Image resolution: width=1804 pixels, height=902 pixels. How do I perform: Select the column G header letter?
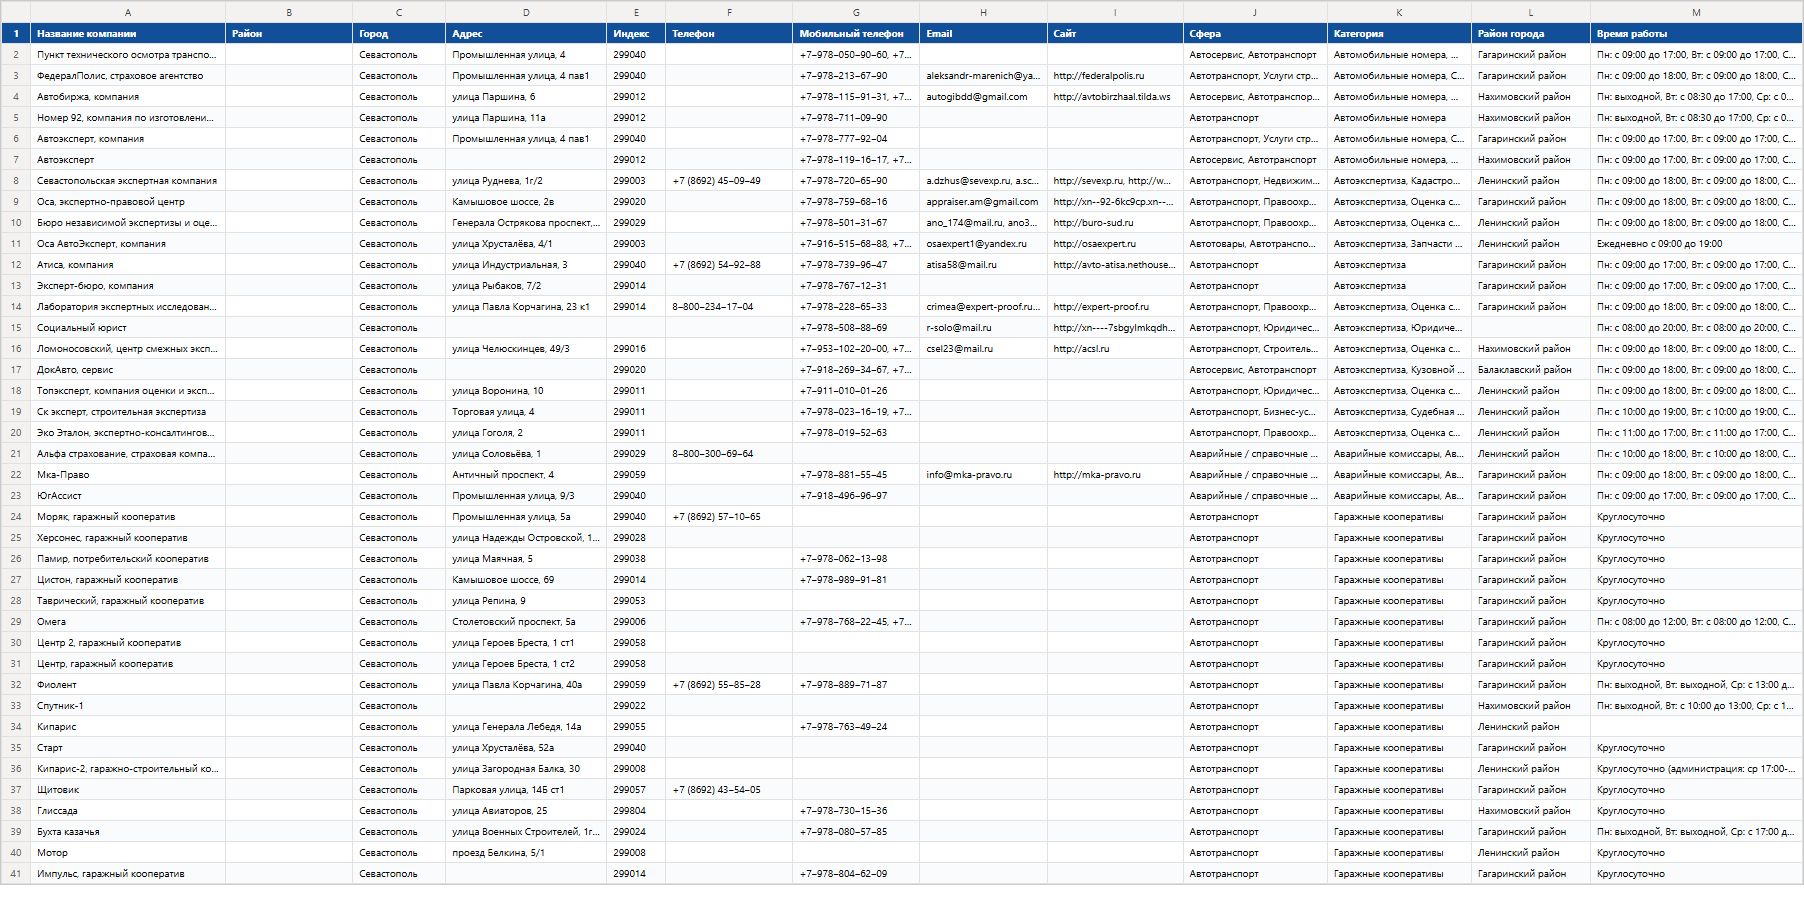pyautogui.click(x=856, y=12)
